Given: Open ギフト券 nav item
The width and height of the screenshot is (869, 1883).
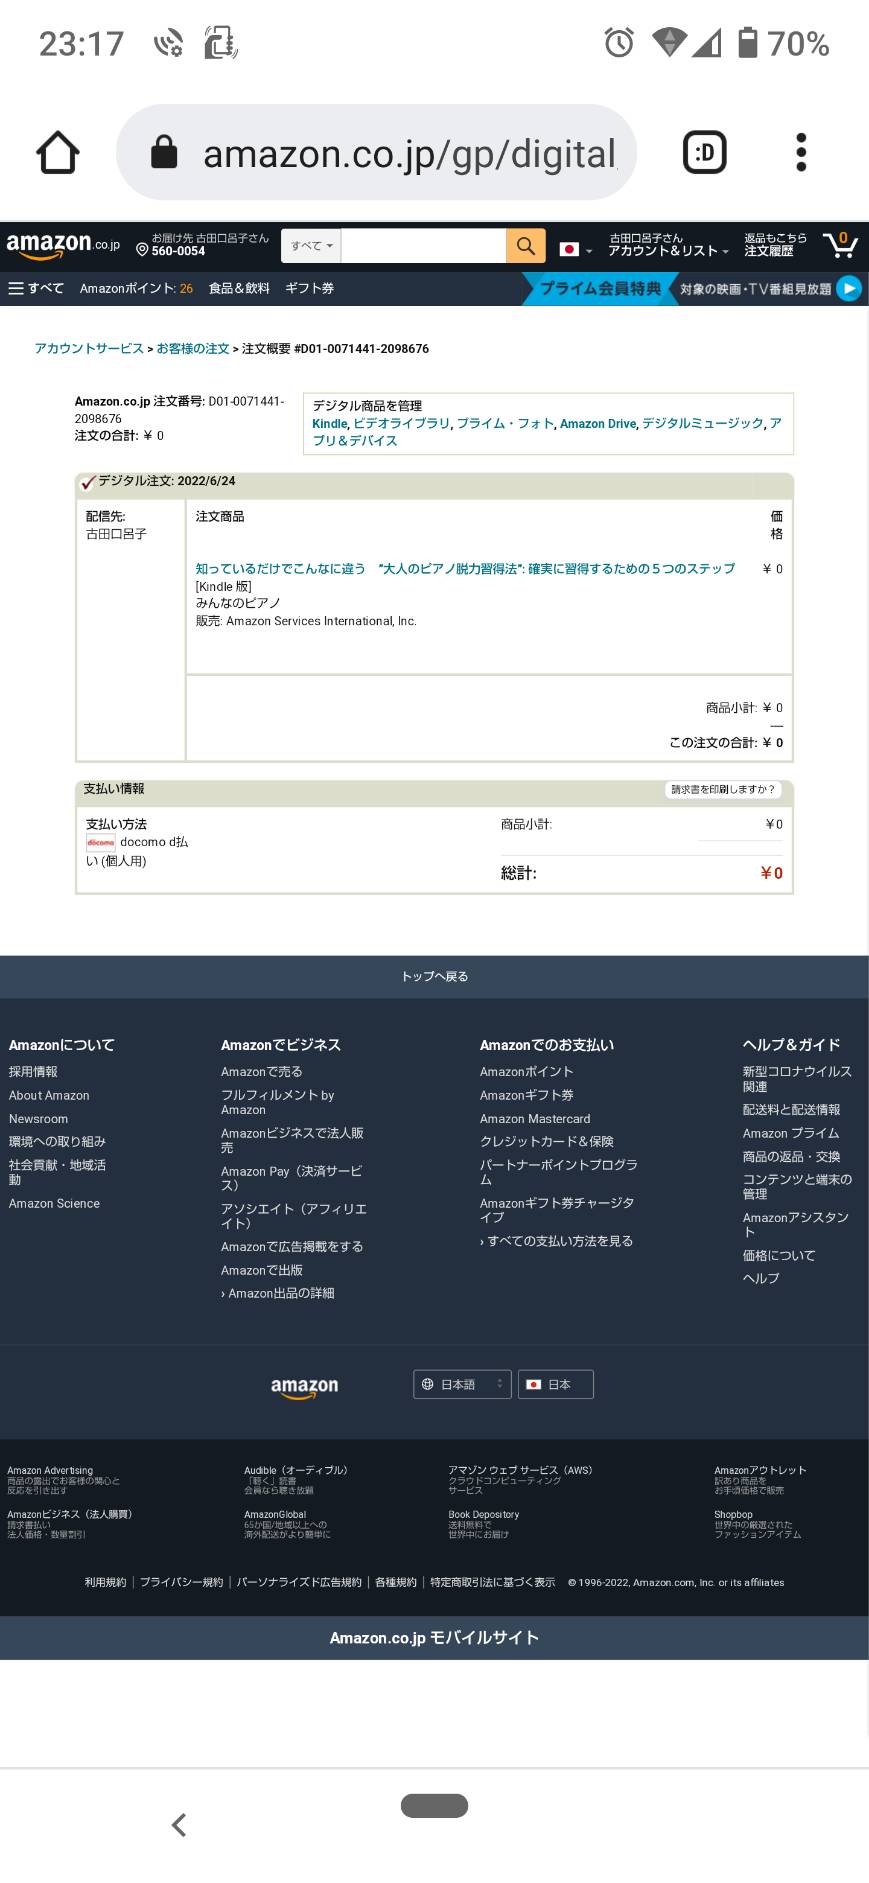Looking at the screenshot, I should [309, 288].
